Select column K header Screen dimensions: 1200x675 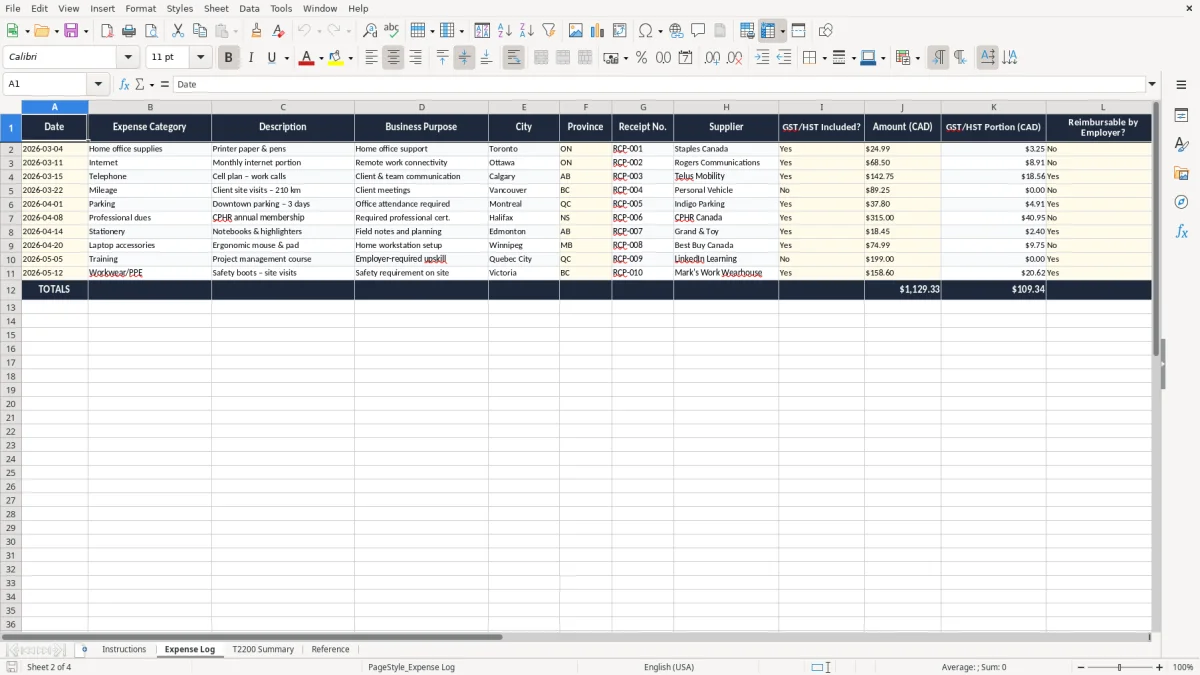[993, 107]
